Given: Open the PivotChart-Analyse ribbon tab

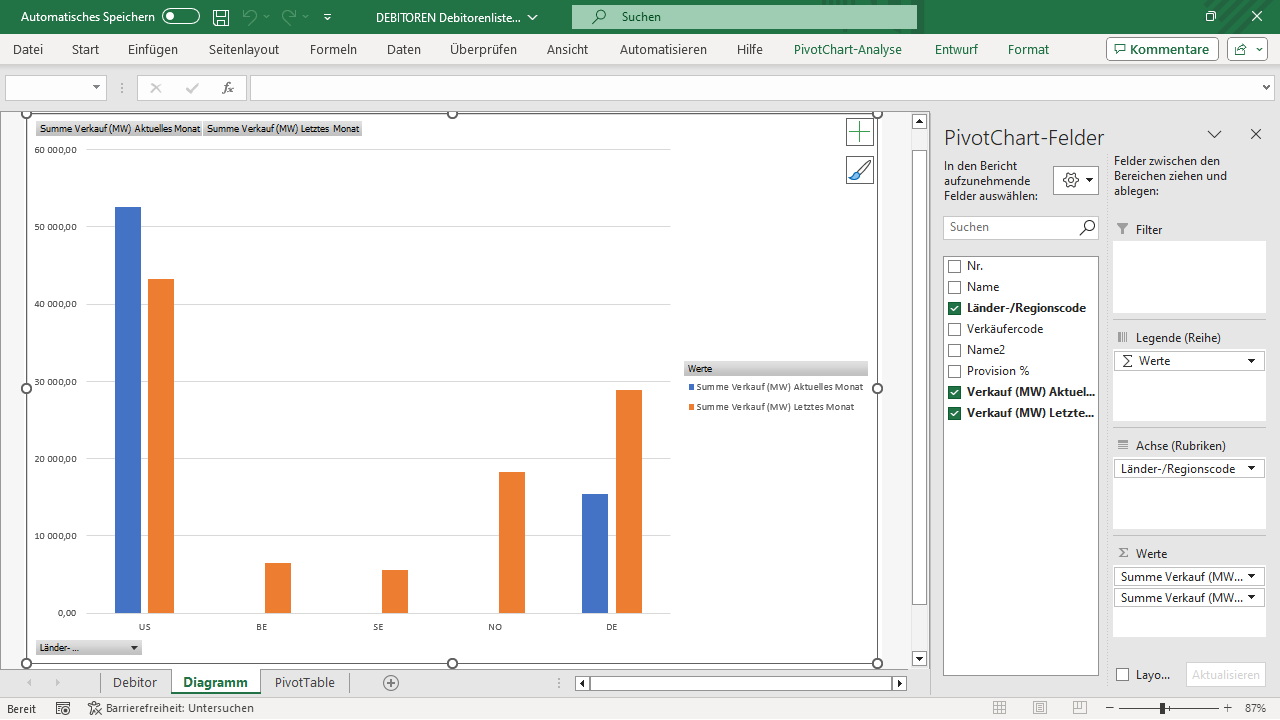Looking at the screenshot, I should click(847, 49).
